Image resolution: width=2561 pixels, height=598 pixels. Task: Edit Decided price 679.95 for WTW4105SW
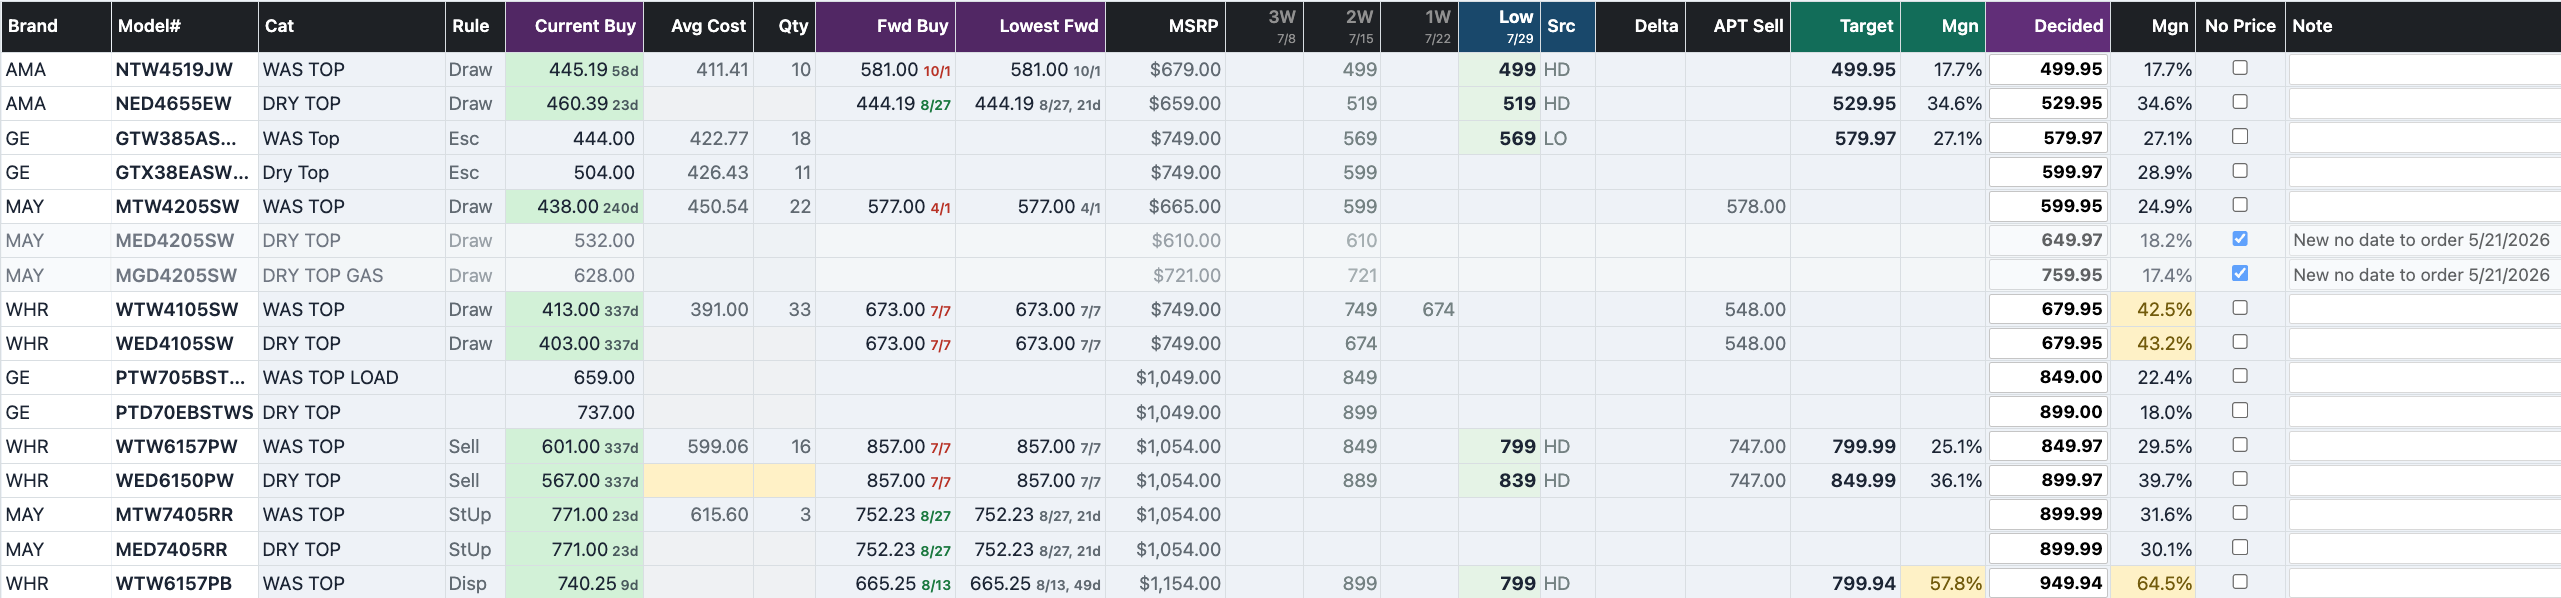(2048, 309)
